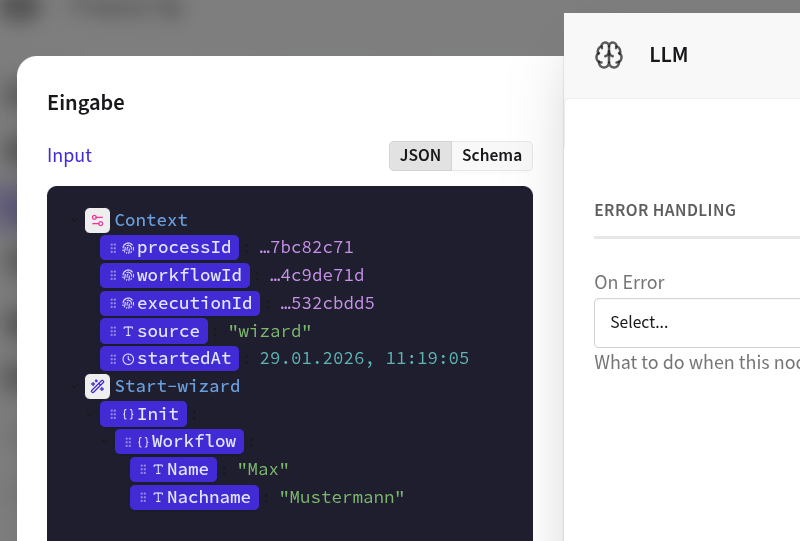Grab the drag handle on executionId

click(x=113, y=304)
